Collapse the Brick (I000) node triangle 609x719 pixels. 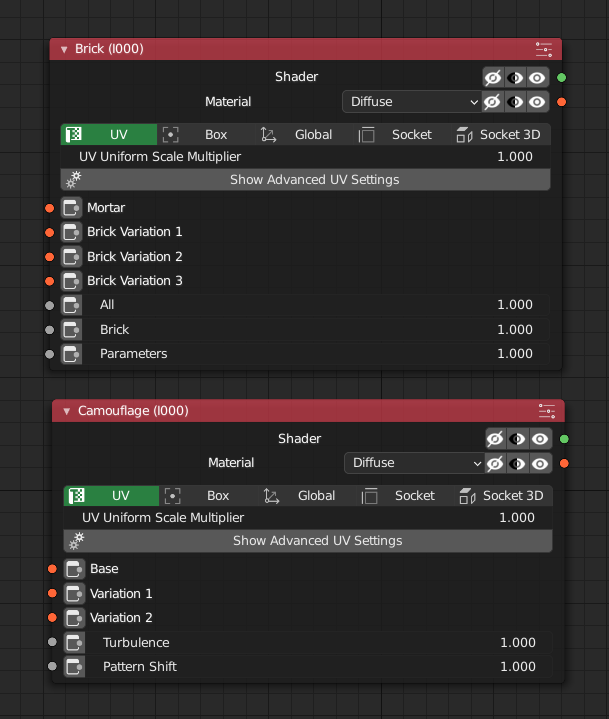coord(64,50)
